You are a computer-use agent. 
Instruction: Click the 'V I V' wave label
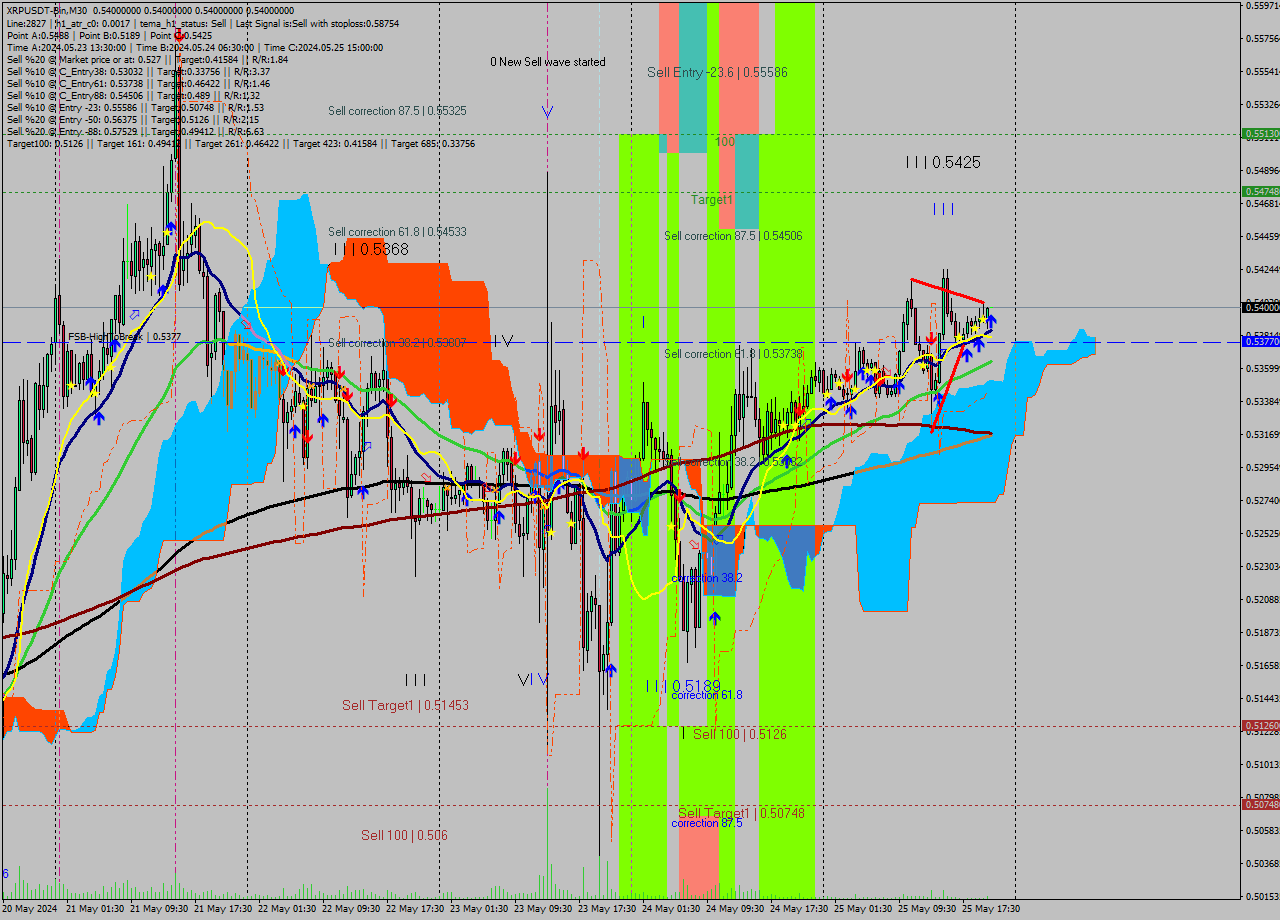[x=533, y=680]
